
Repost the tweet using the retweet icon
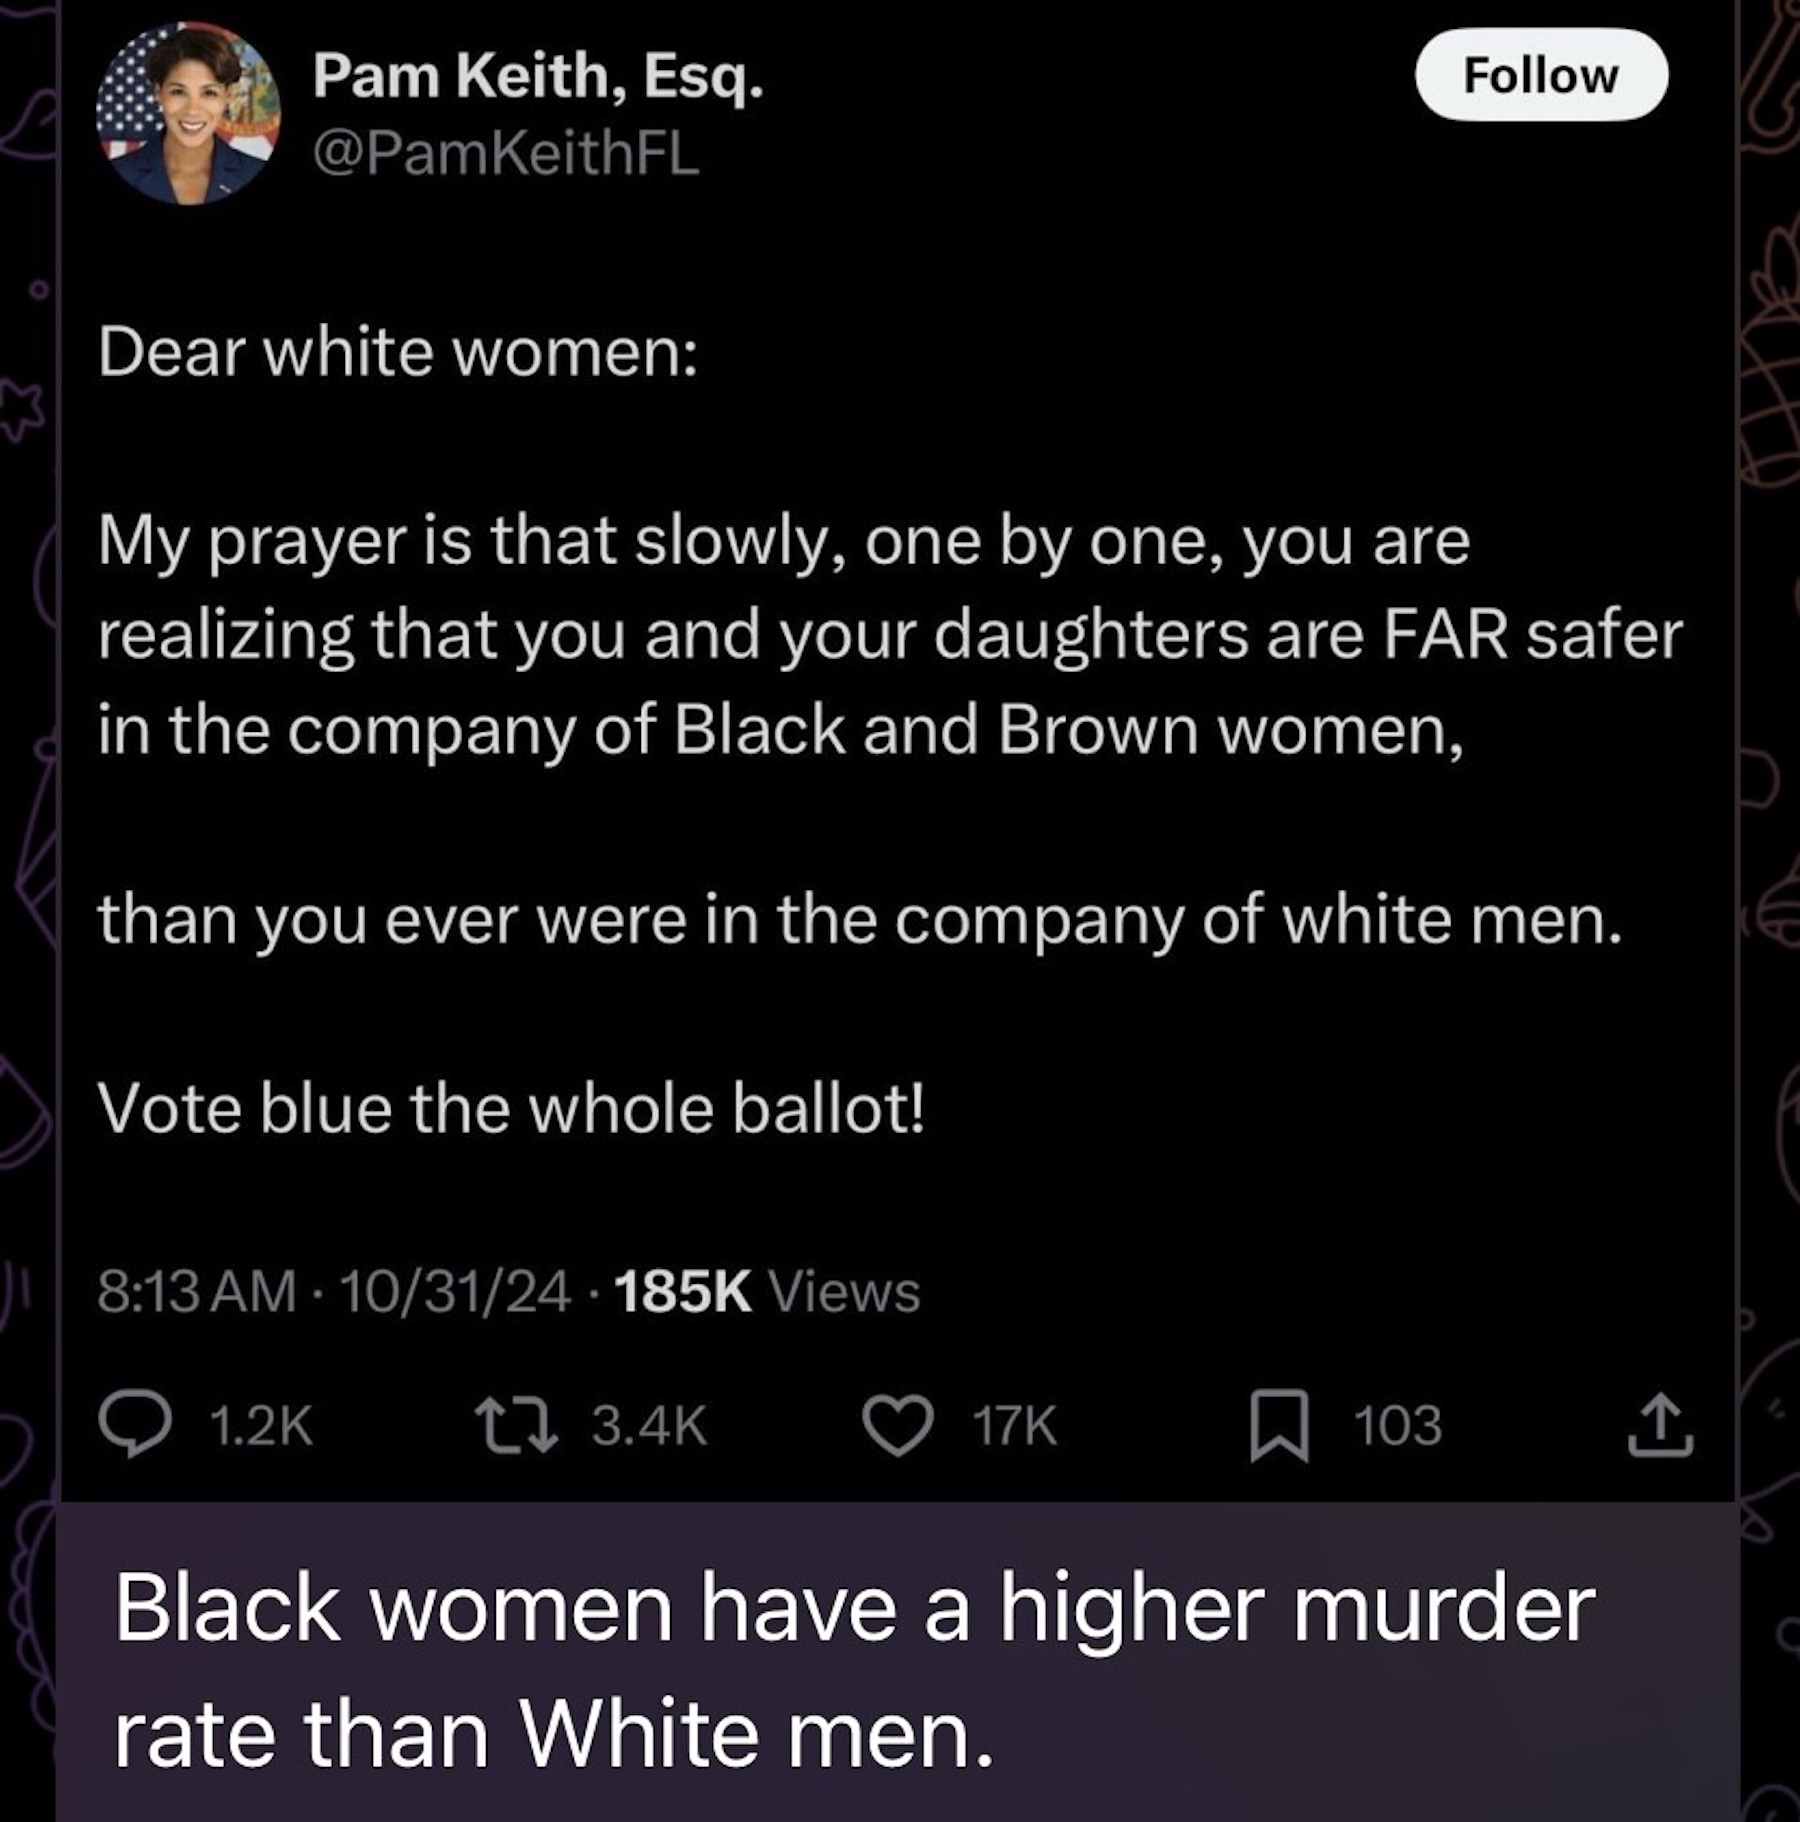[x=515, y=1425]
